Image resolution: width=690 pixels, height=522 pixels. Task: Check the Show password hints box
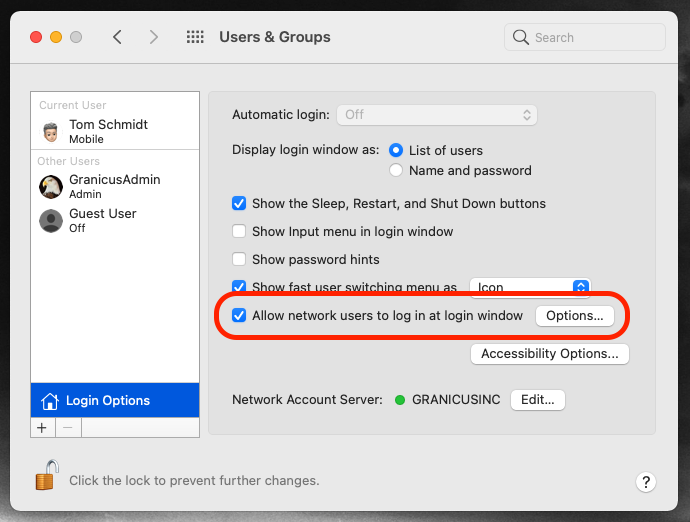click(239, 259)
